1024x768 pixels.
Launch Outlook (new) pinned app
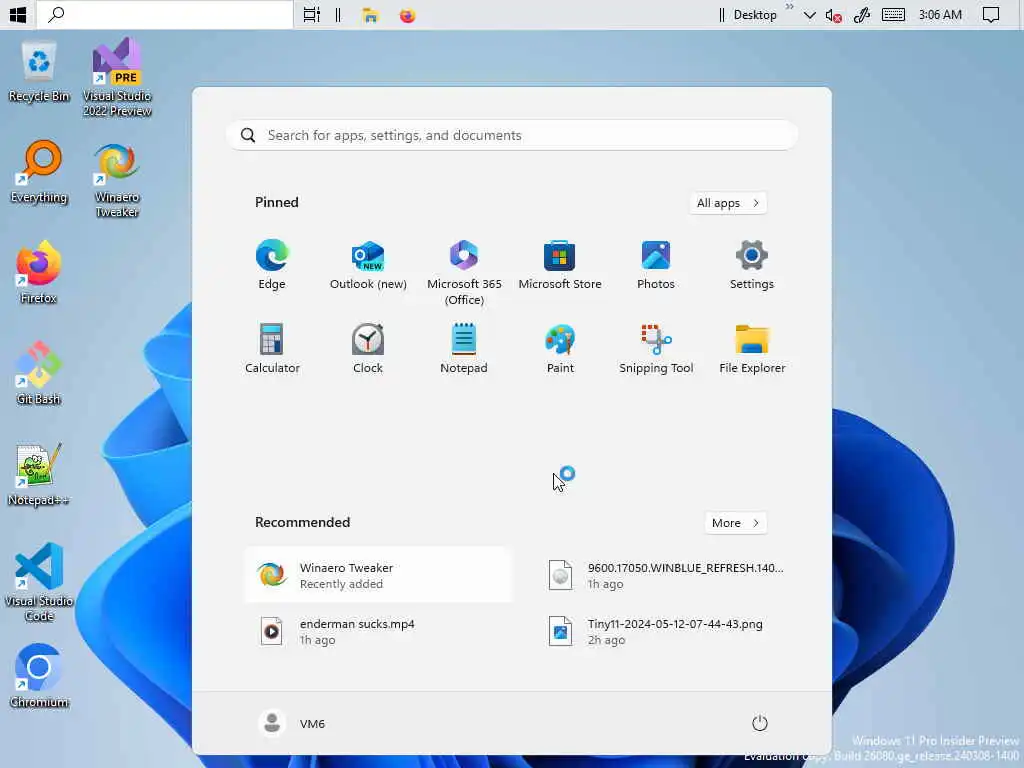[368, 264]
